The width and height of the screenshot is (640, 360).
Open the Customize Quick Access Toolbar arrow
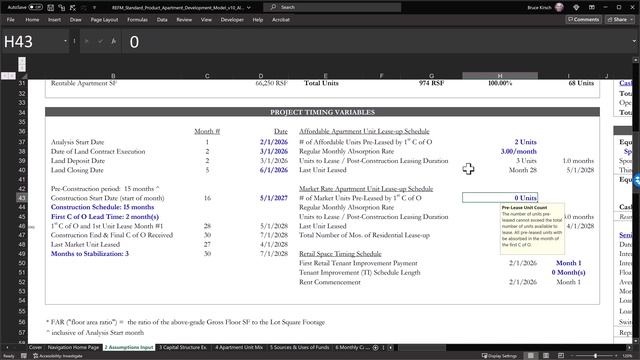(94, 7)
